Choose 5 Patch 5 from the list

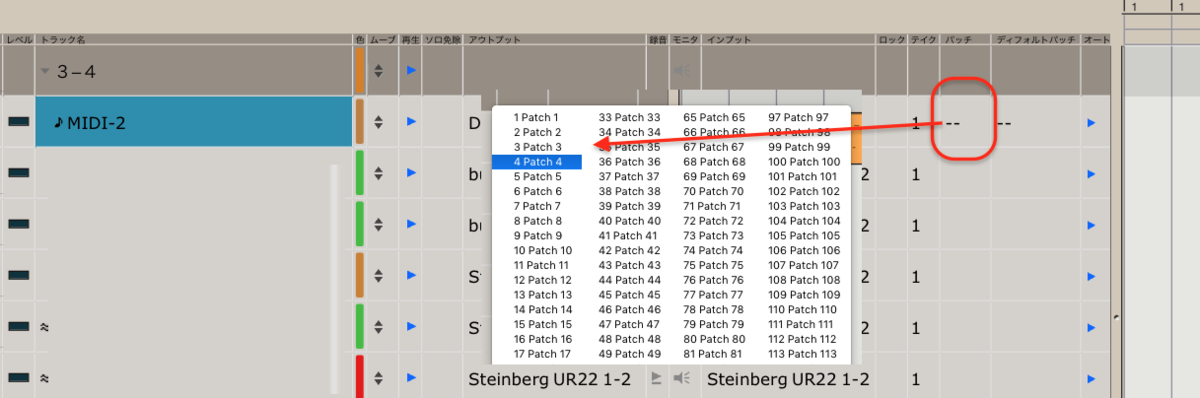pos(536,177)
